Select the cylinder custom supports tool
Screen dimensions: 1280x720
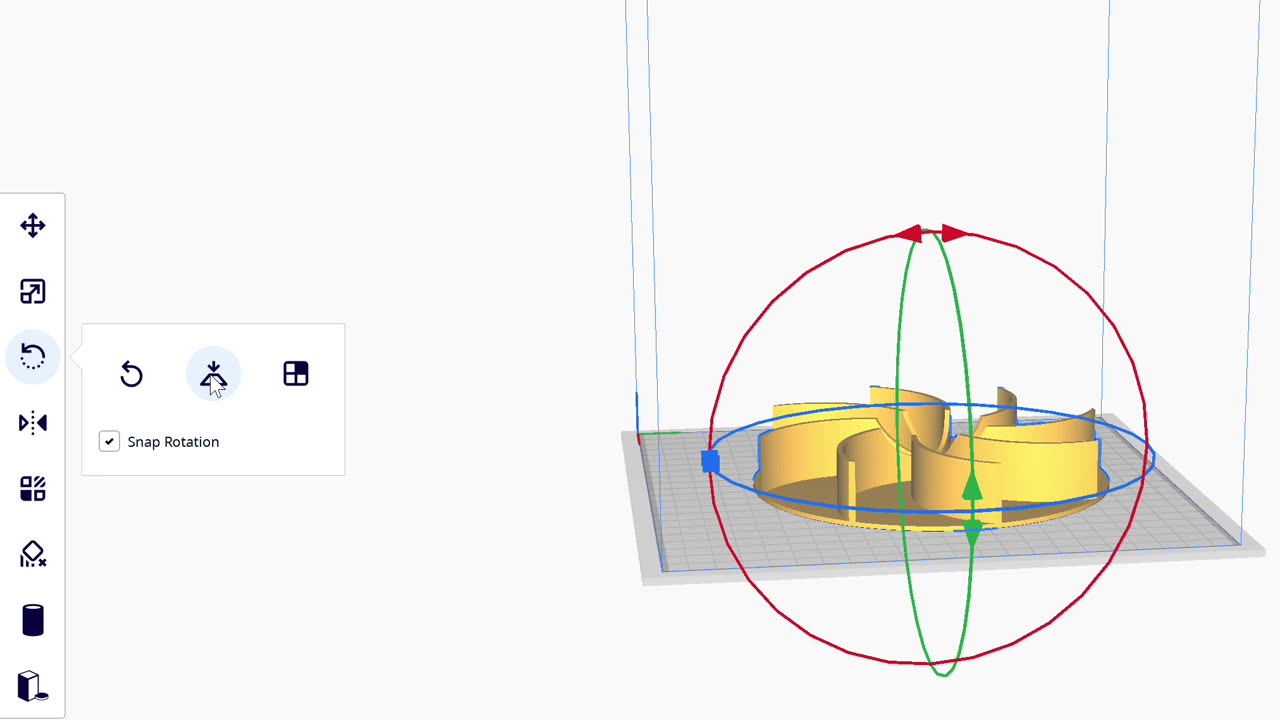[33, 620]
